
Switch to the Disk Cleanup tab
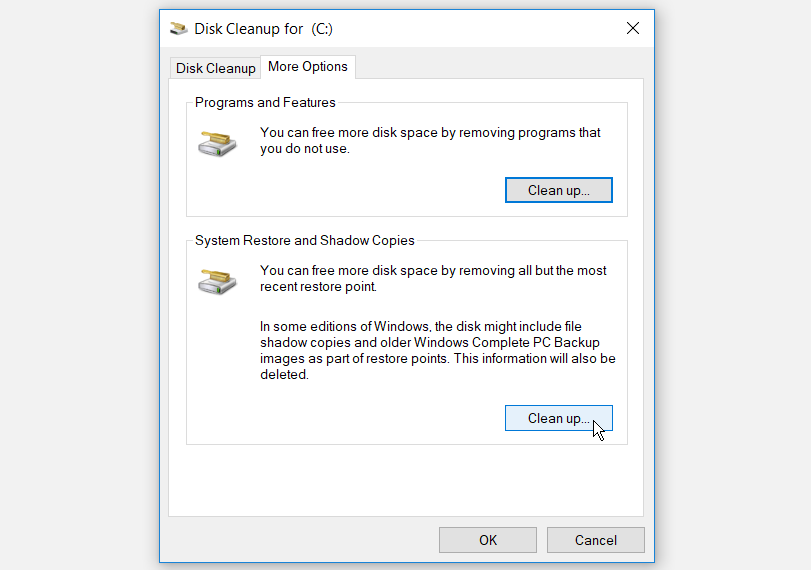coord(216,68)
